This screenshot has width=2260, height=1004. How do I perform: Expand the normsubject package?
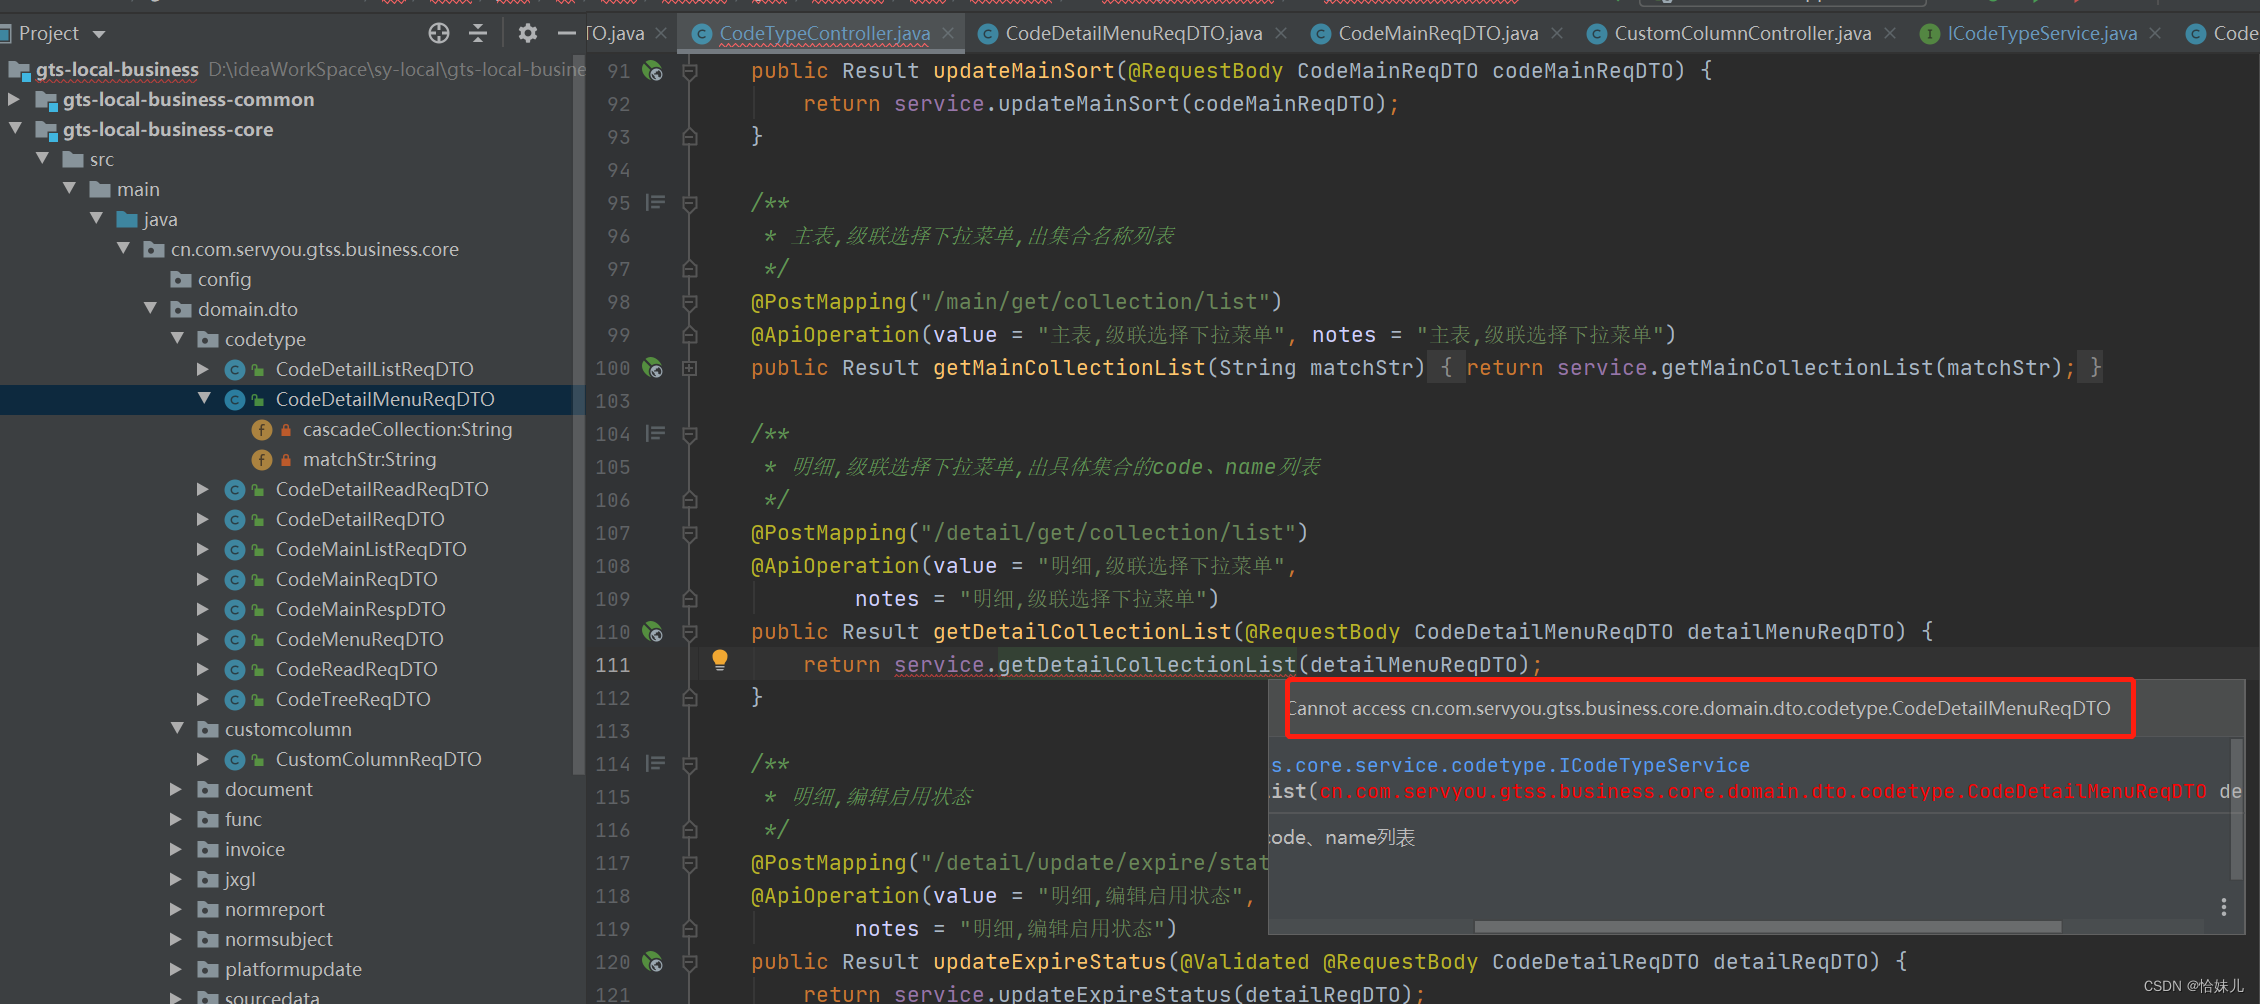pos(176,939)
